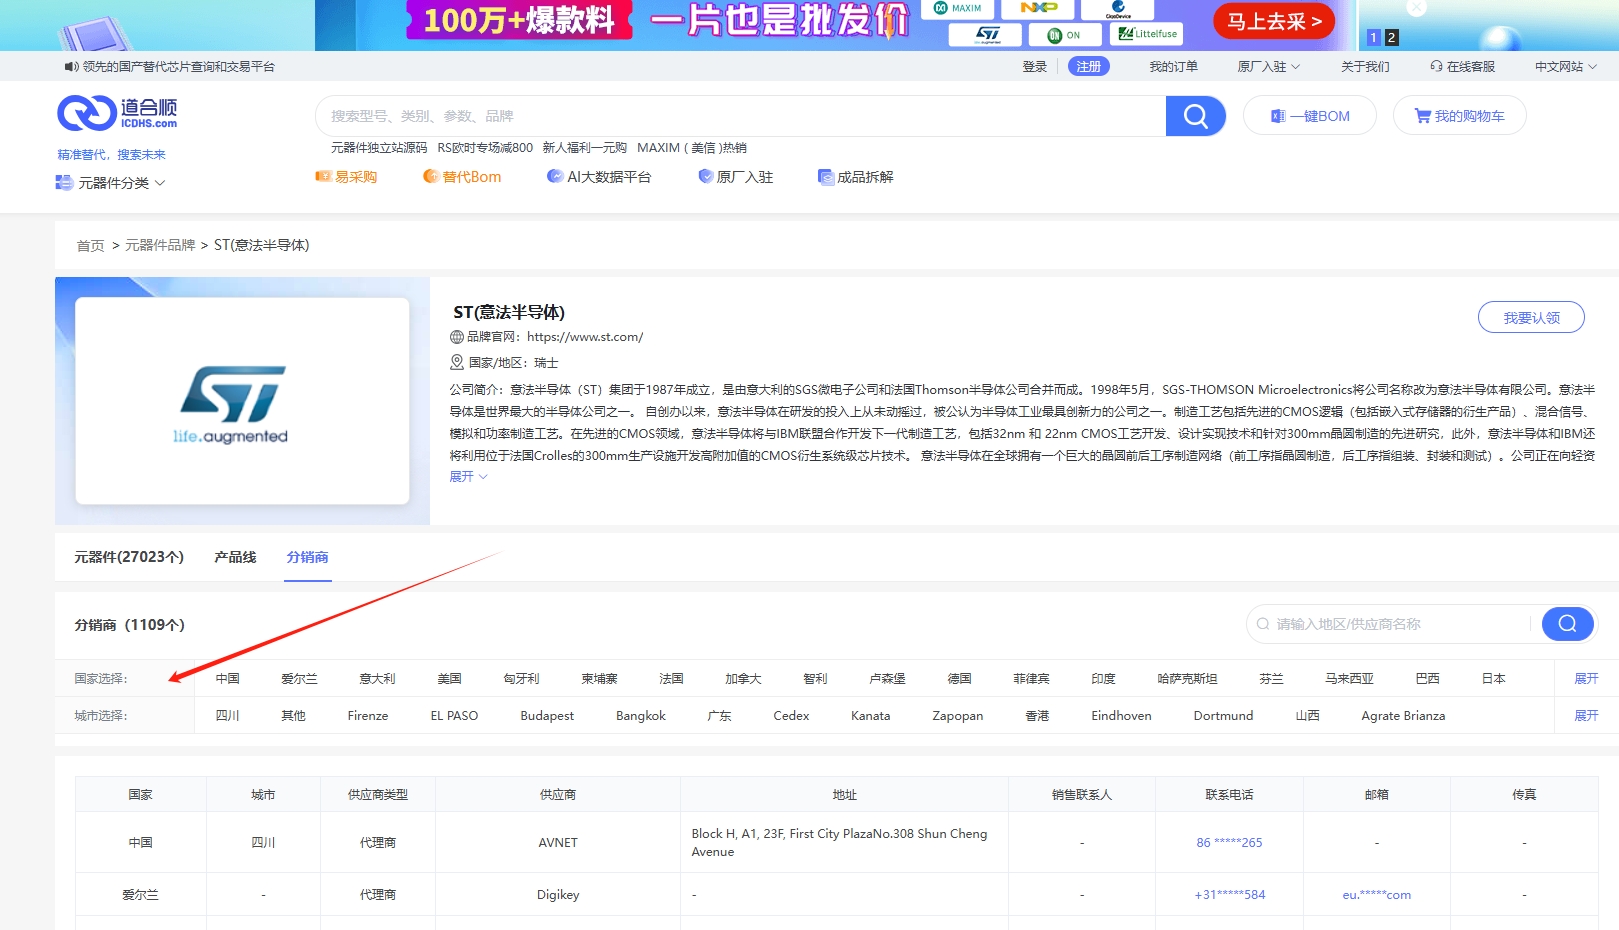
Task: Filter by country 爱尔兰
Action: (300, 678)
